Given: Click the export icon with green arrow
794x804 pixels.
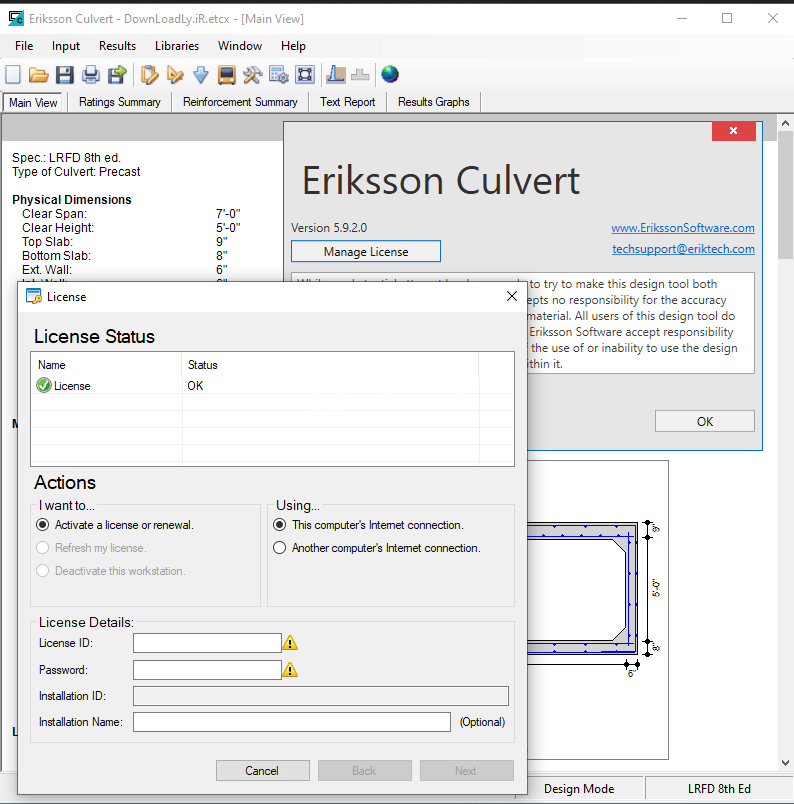Looking at the screenshot, I should (117, 75).
